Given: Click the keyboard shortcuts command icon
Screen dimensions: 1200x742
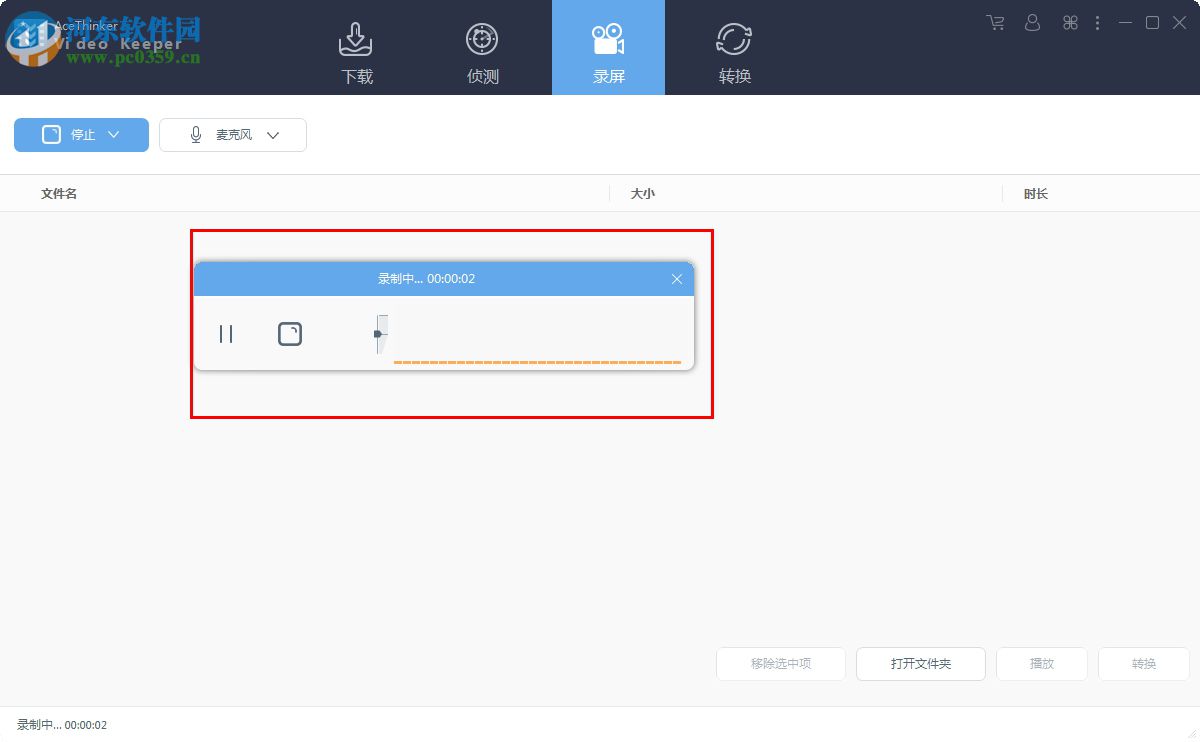Looking at the screenshot, I should point(1069,22).
